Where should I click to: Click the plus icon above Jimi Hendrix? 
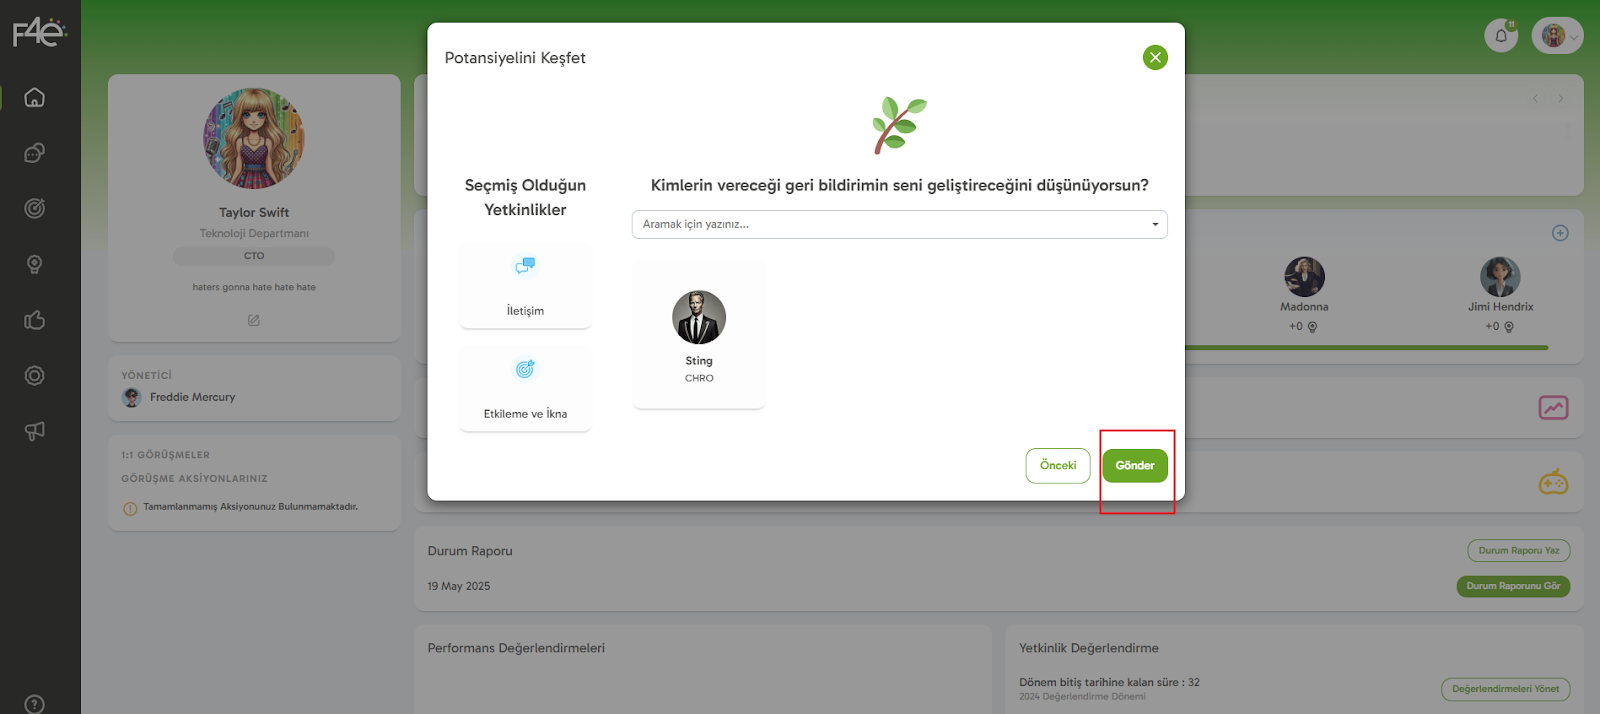[x=1559, y=233]
